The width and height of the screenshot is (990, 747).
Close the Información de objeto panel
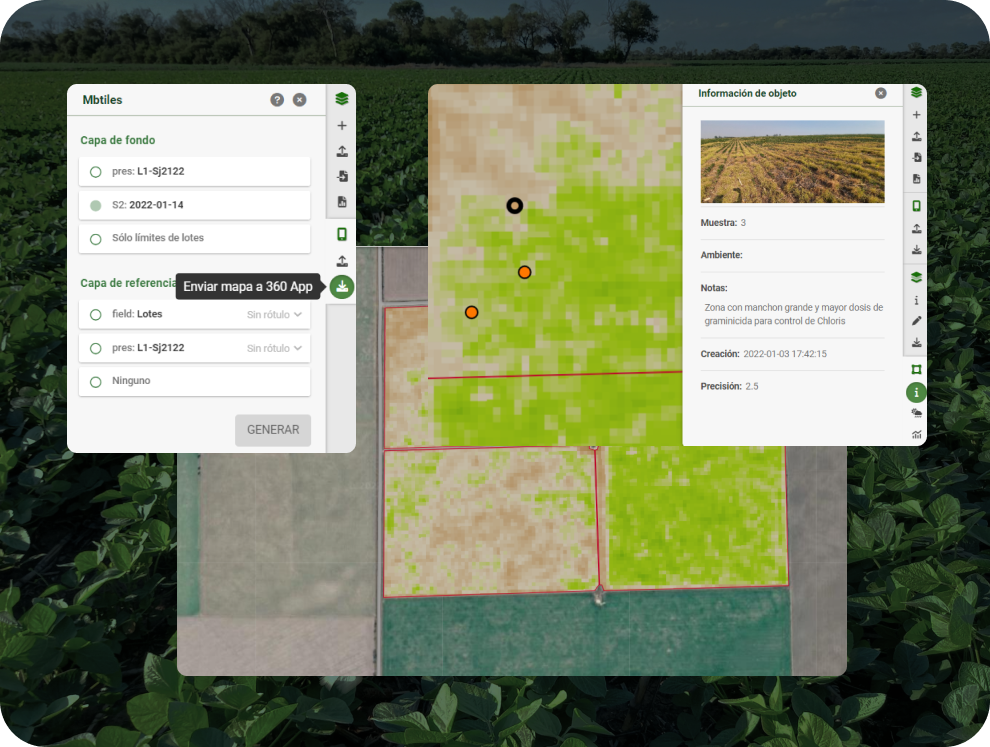tap(881, 93)
